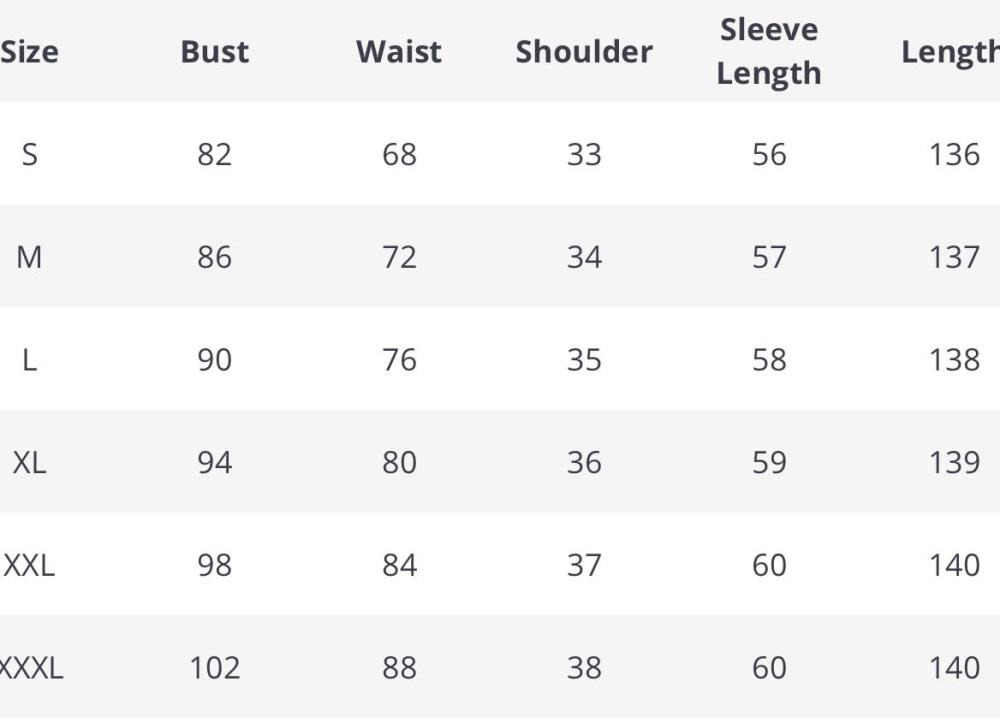Click shoulder value 35 for size L
This screenshot has width=1000, height=723.
click(x=584, y=360)
